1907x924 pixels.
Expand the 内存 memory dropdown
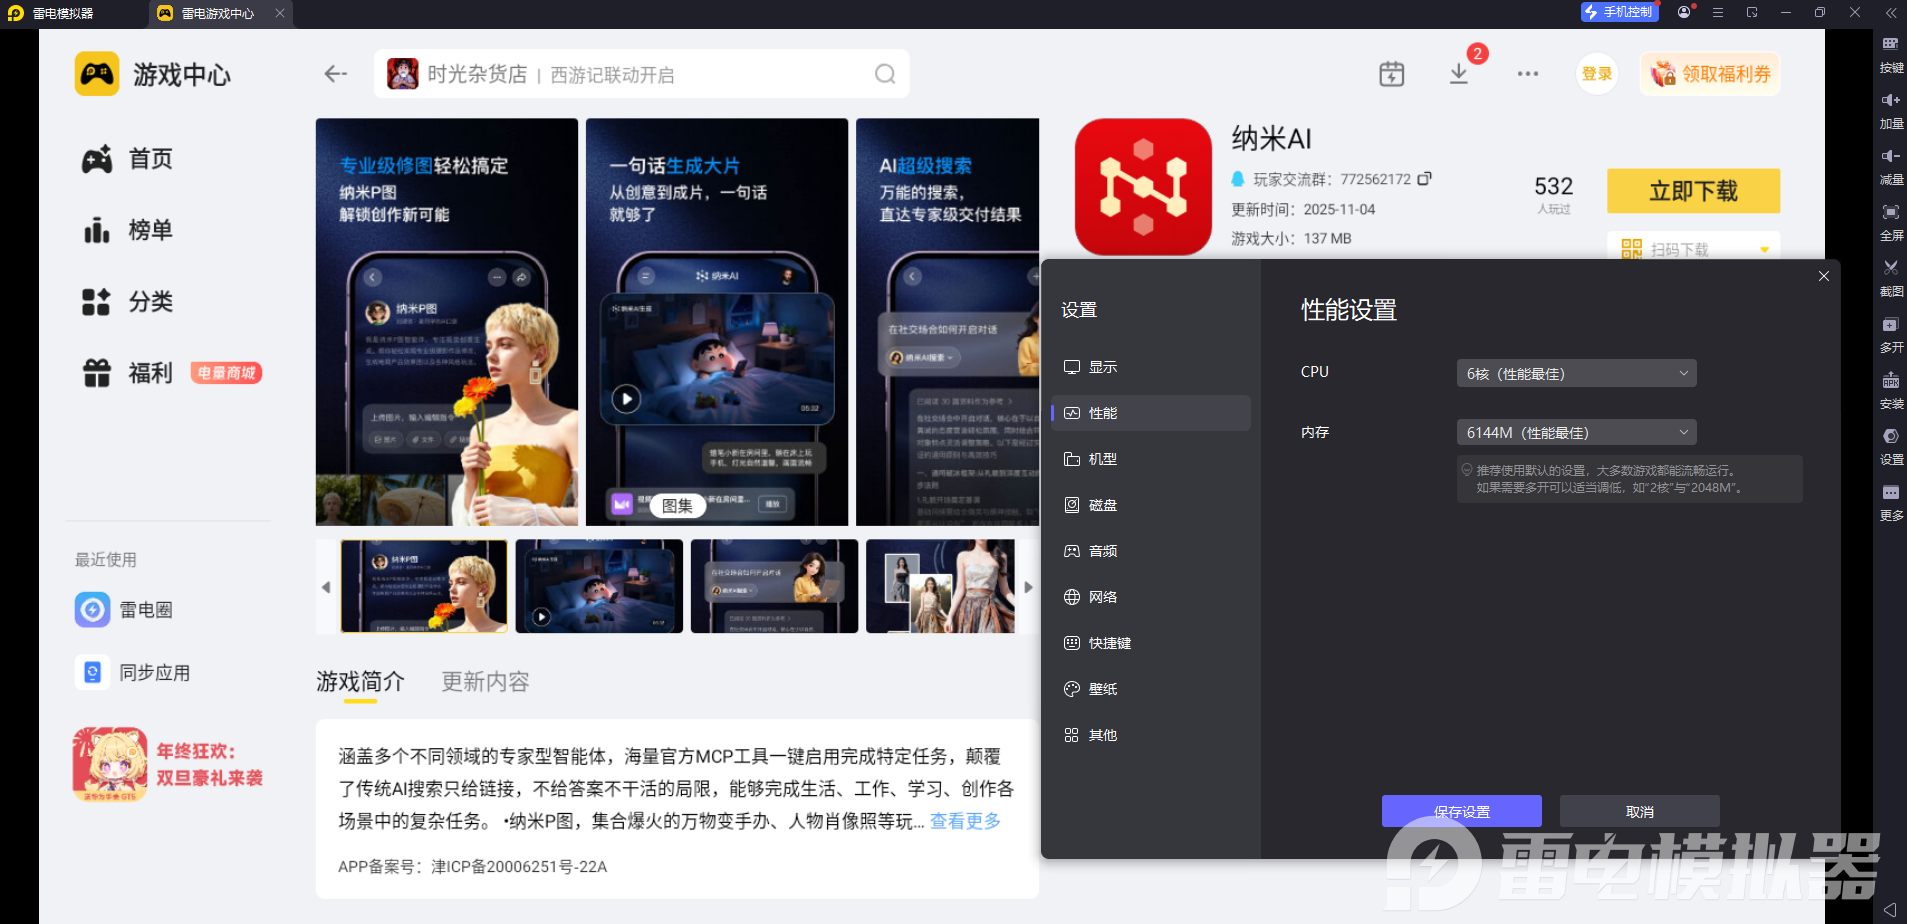1576,432
